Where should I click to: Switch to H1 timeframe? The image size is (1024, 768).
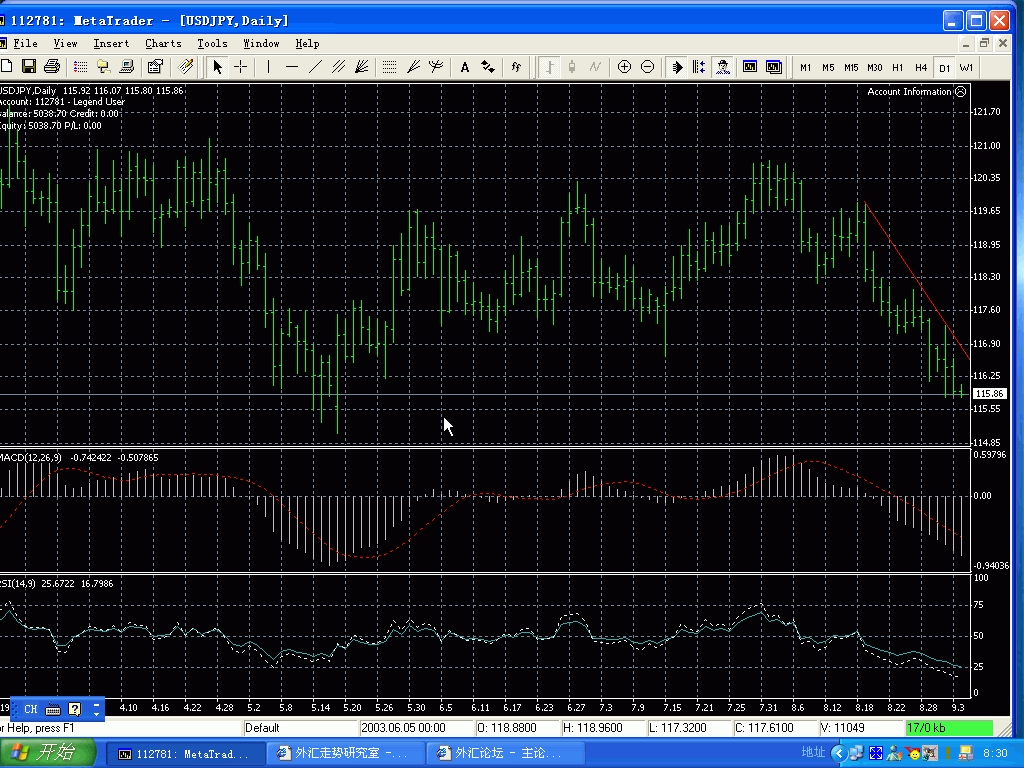897,67
